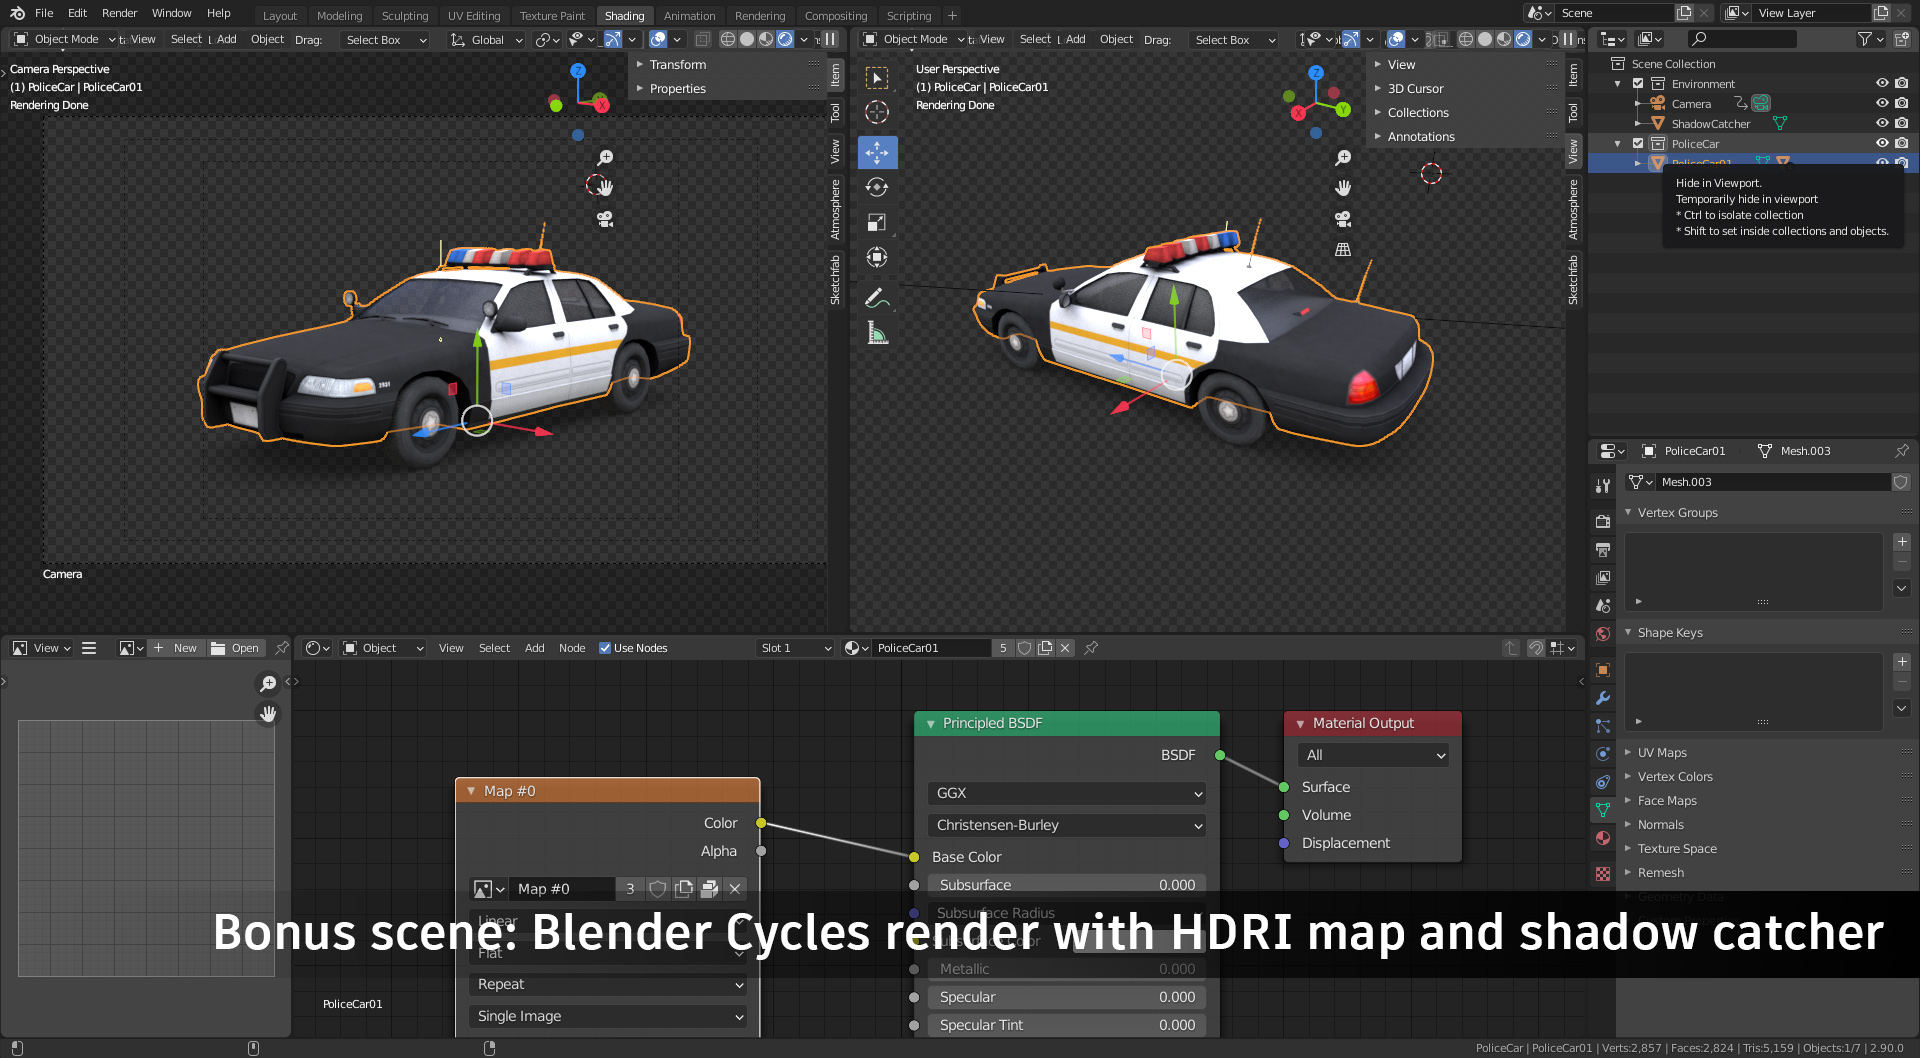The height and width of the screenshot is (1058, 1920).
Task: Open the GGX distribution dropdown on Principled BSDF
Action: 1066,793
